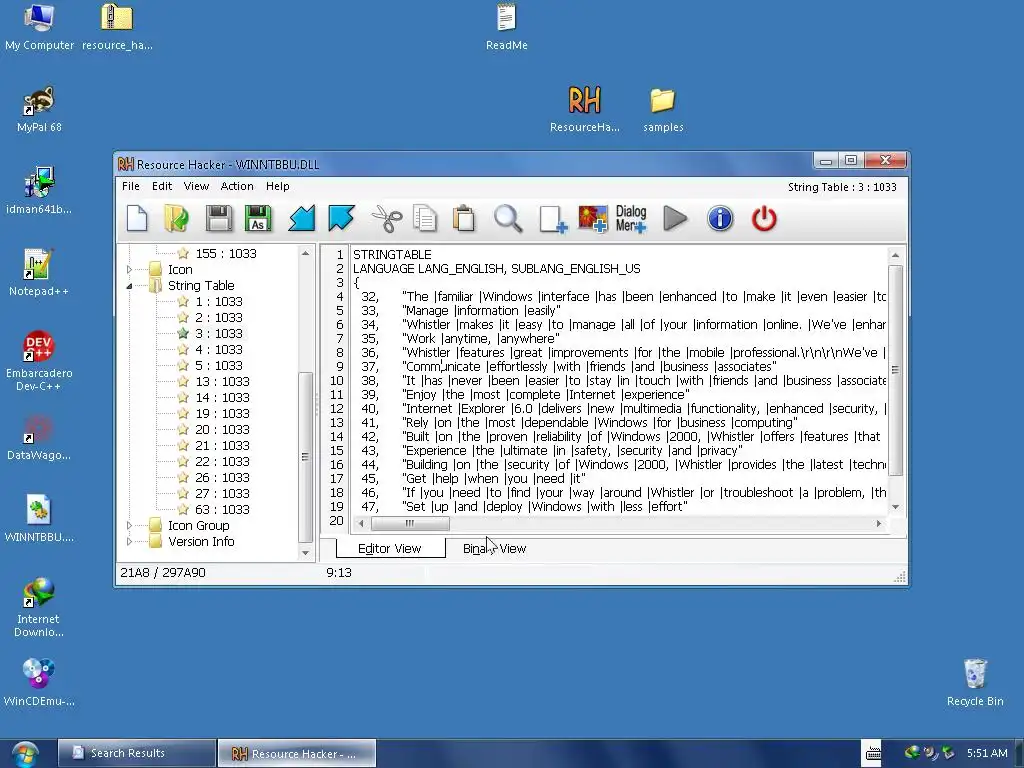Open the Help menu

[x=278, y=186]
